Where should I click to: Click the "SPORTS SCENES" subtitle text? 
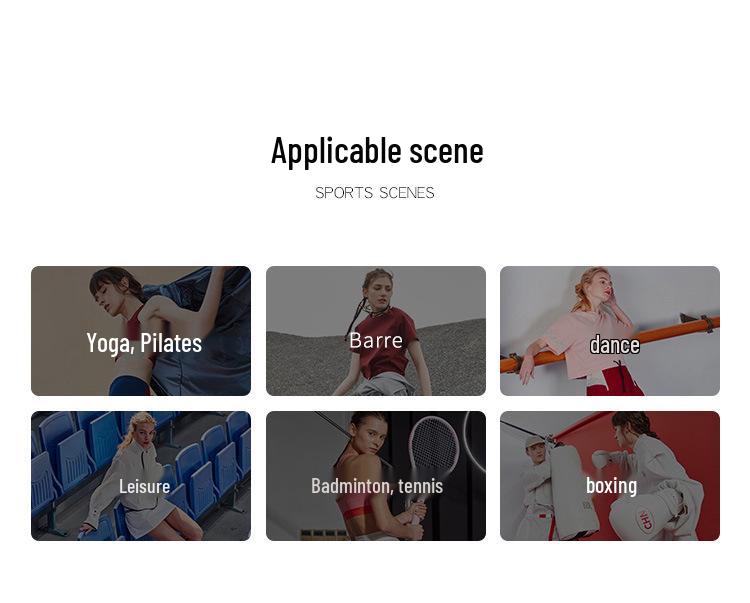[x=375, y=193]
